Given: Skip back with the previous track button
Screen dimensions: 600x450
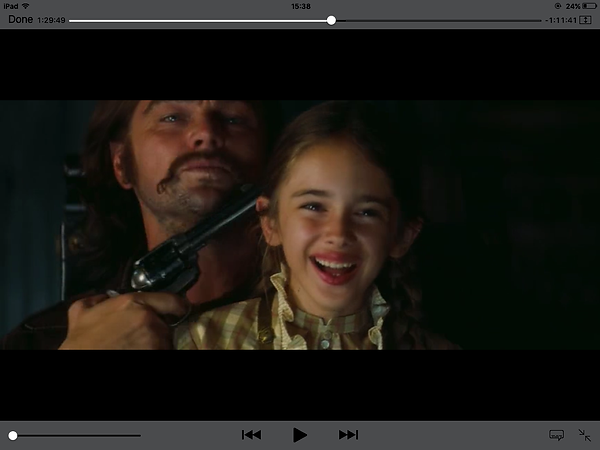Looking at the screenshot, I should click(x=251, y=435).
